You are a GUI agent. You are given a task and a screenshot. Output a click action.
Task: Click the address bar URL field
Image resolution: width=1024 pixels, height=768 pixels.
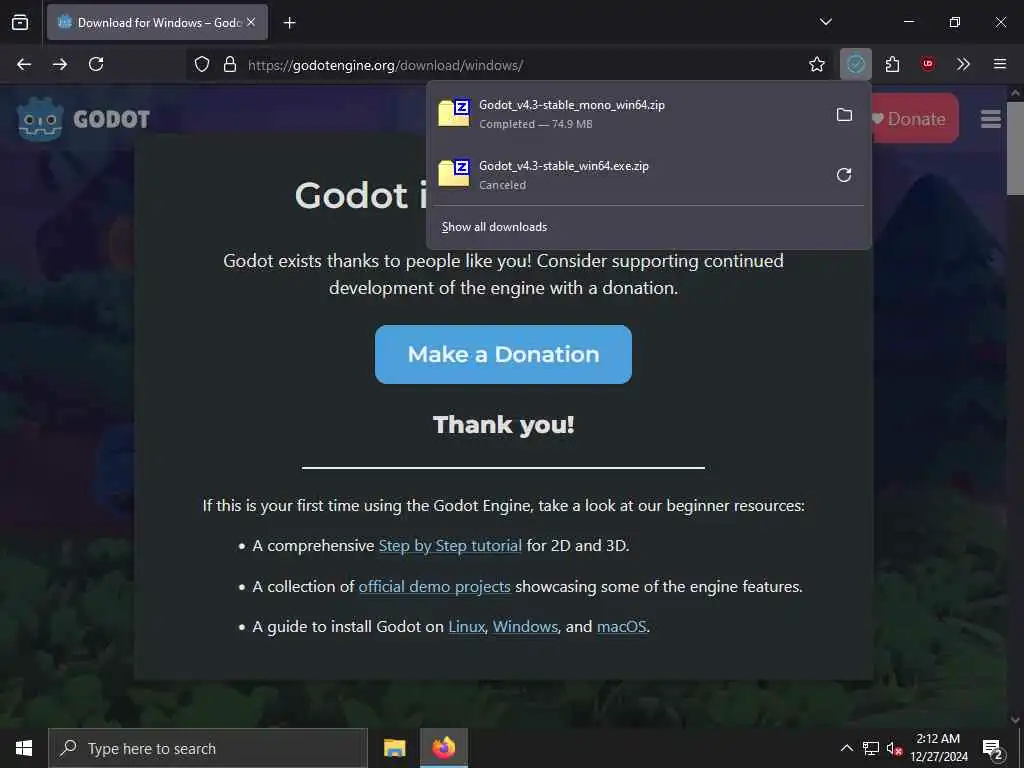pos(522,65)
